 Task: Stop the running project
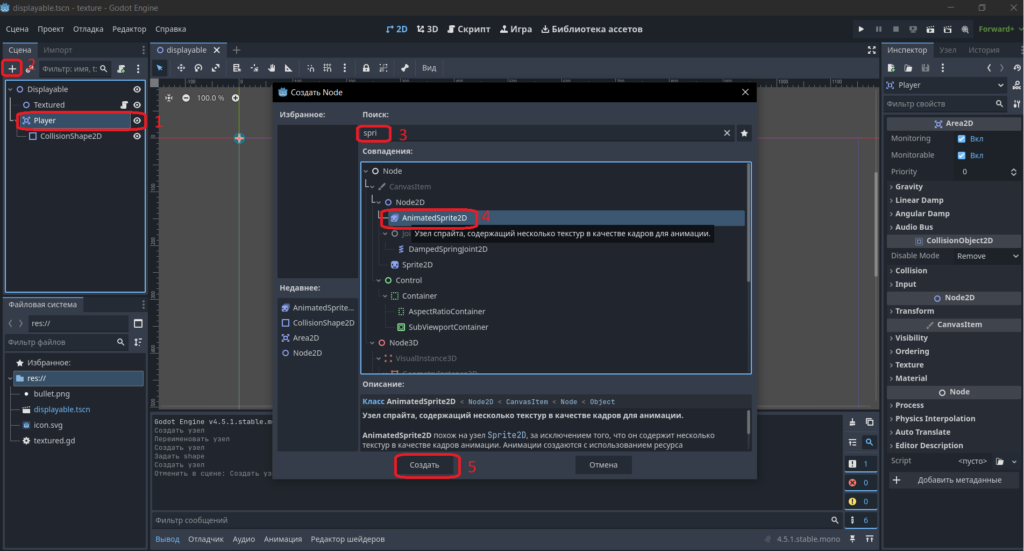click(x=896, y=29)
